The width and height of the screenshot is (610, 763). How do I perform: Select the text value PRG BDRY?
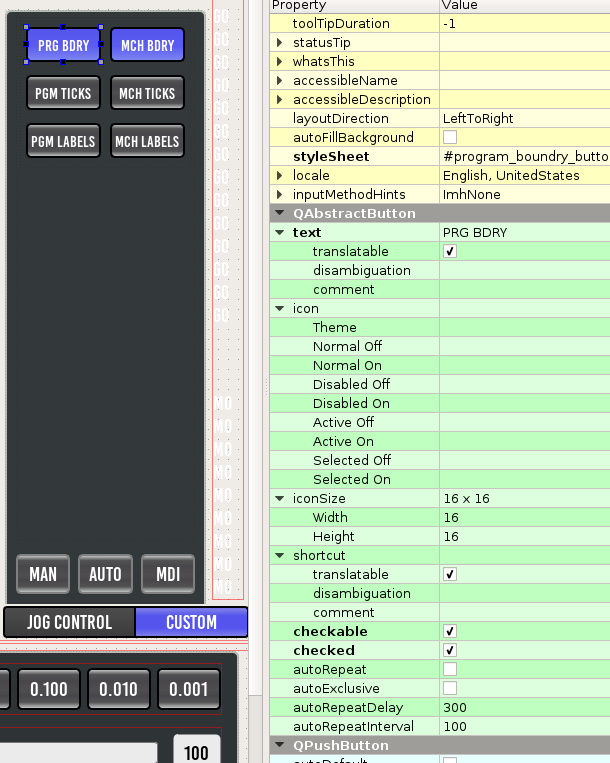pyautogui.click(x=525, y=232)
